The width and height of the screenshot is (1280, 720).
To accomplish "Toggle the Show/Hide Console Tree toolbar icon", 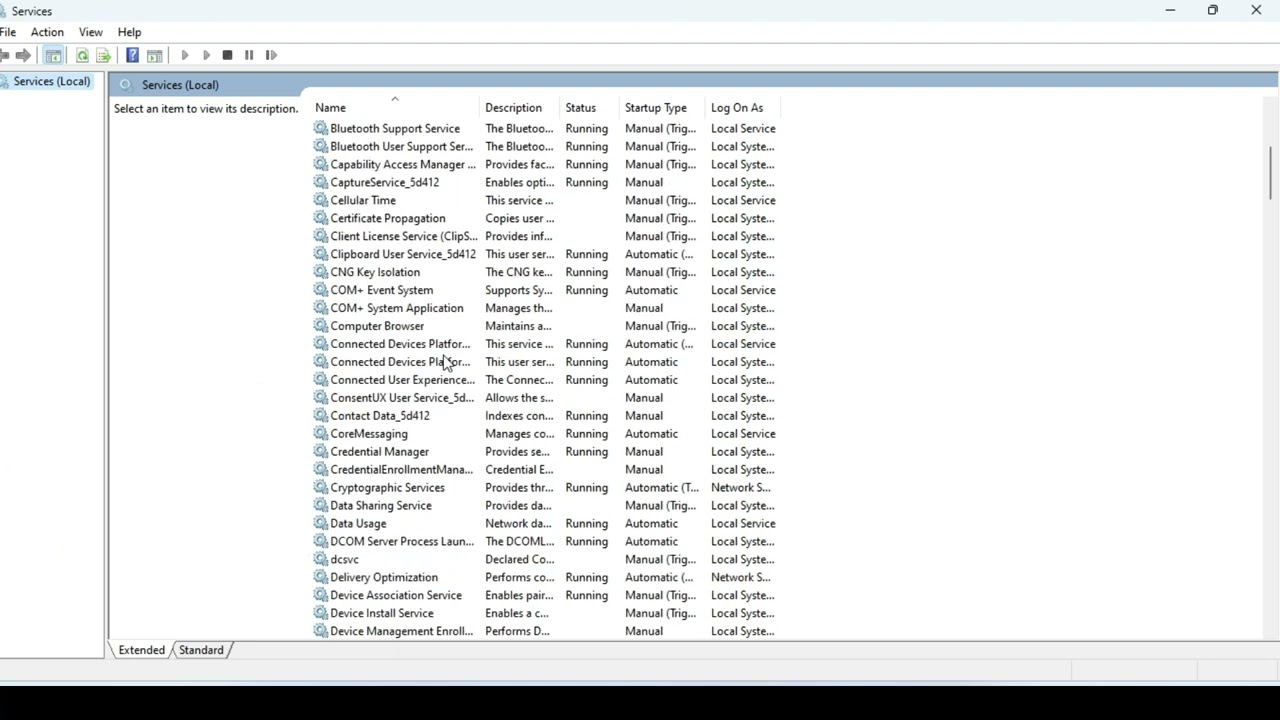I will pos(53,55).
